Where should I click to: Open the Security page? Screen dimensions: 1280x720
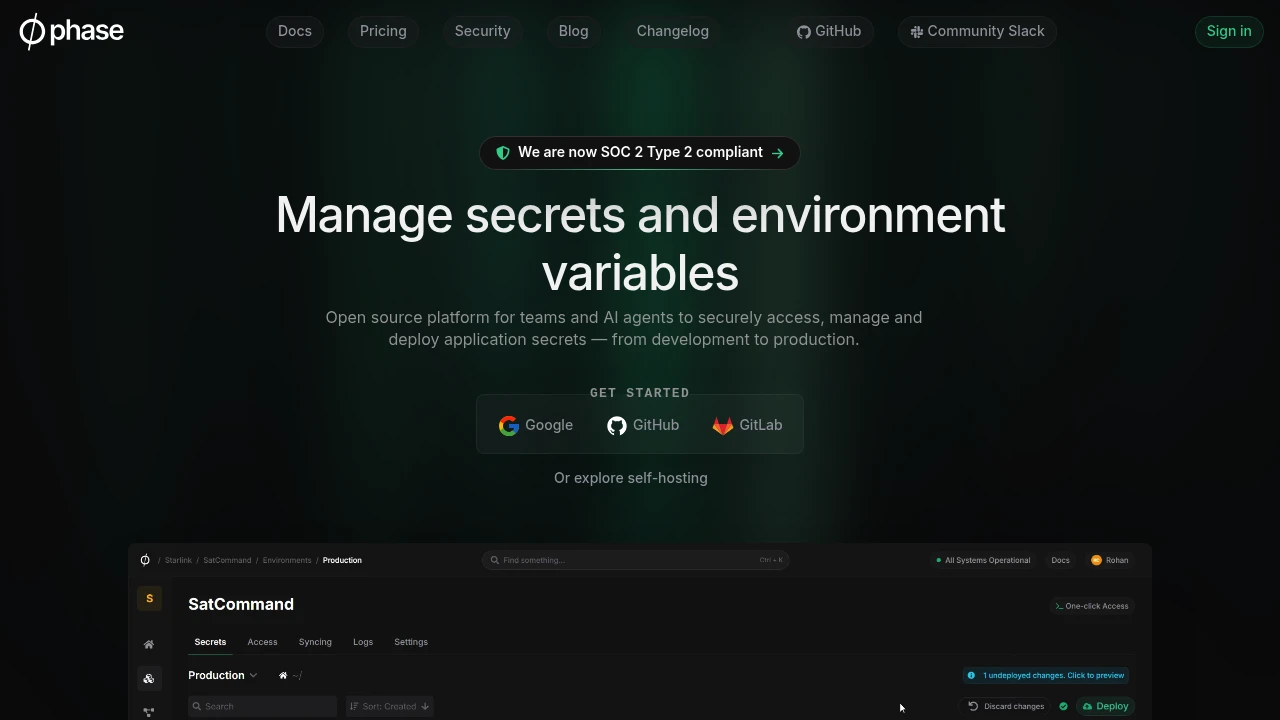(x=483, y=31)
